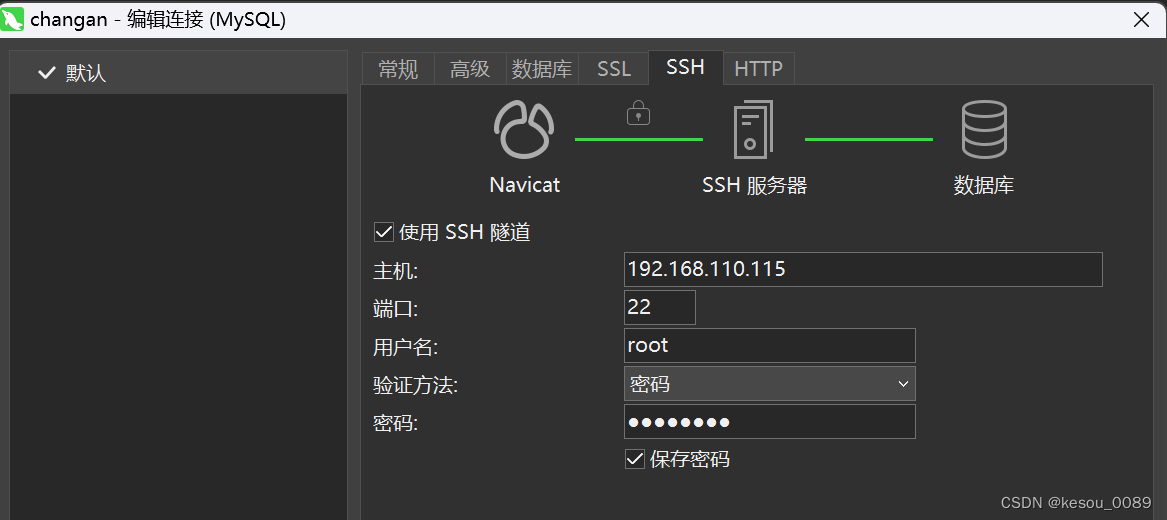Click the SSH 服务器 caption text
Viewport: 1167px width, 520px height.
(x=755, y=185)
